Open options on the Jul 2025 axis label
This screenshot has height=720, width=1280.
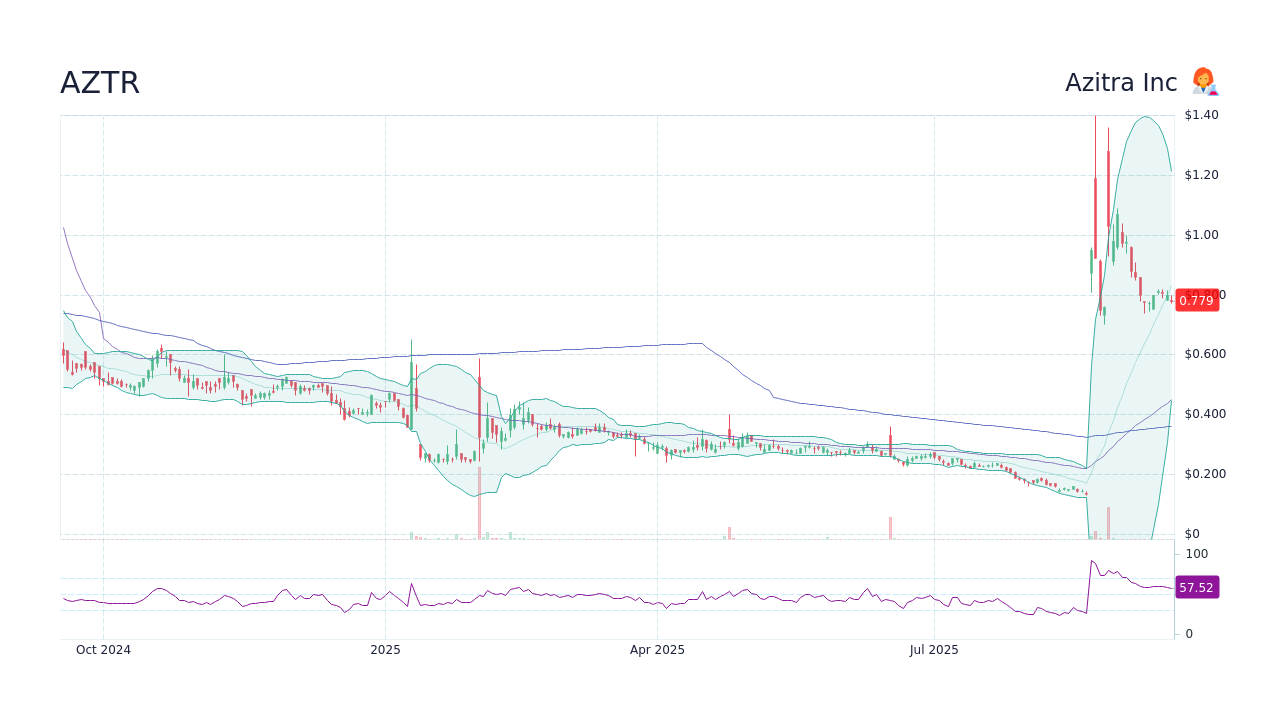click(x=935, y=649)
